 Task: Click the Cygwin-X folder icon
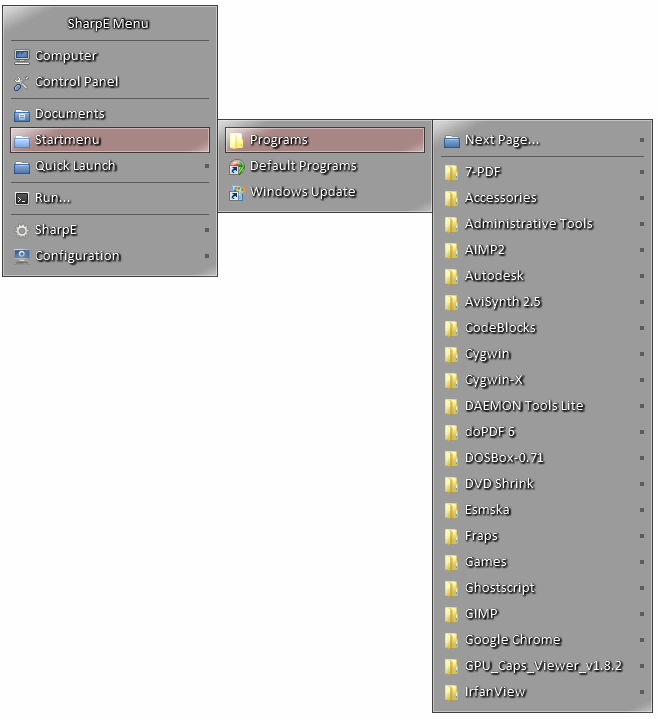pos(451,381)
